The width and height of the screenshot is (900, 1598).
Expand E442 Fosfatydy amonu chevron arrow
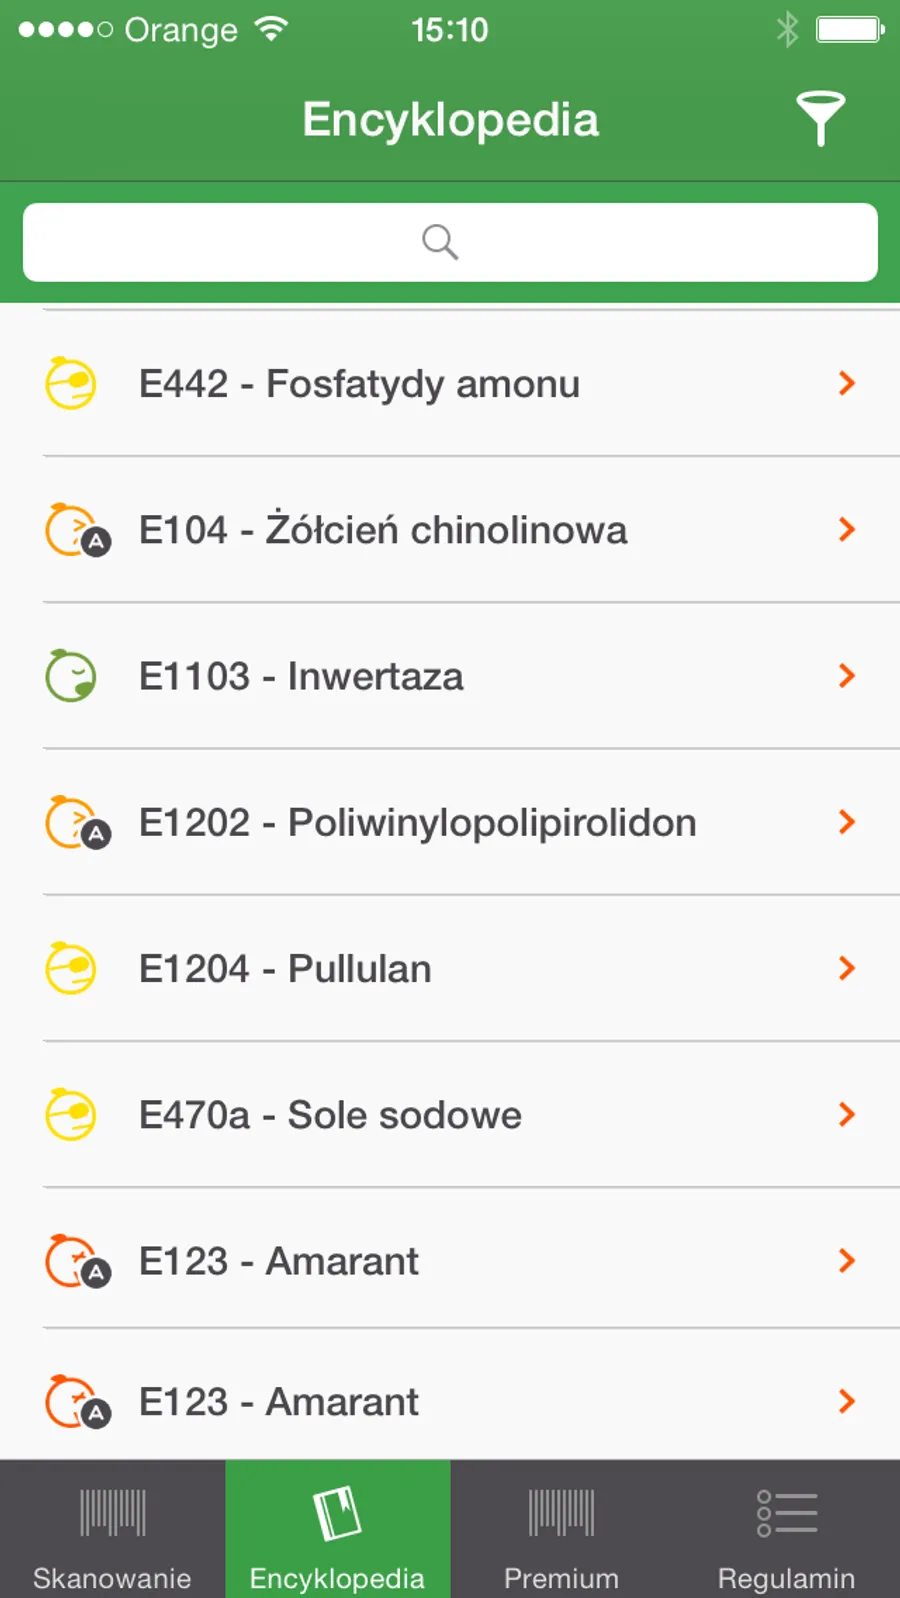pos(846,383)
